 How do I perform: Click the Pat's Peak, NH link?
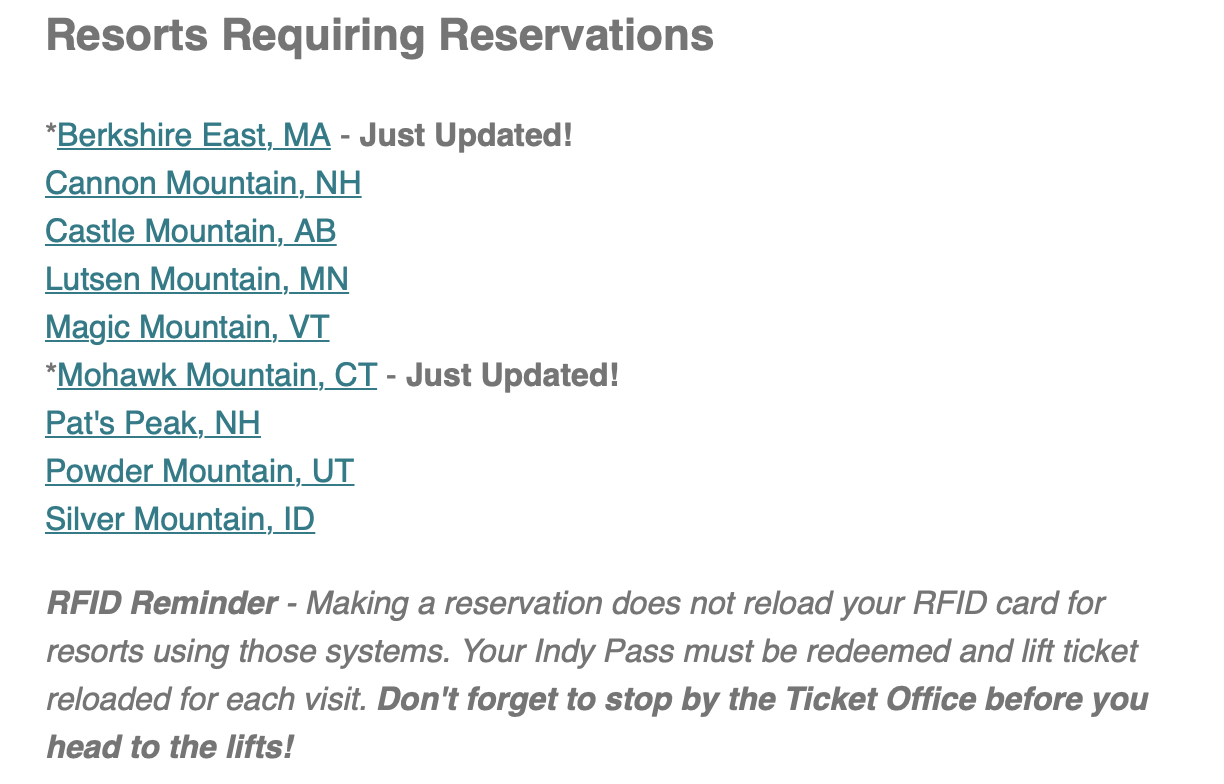pos(153,423)
